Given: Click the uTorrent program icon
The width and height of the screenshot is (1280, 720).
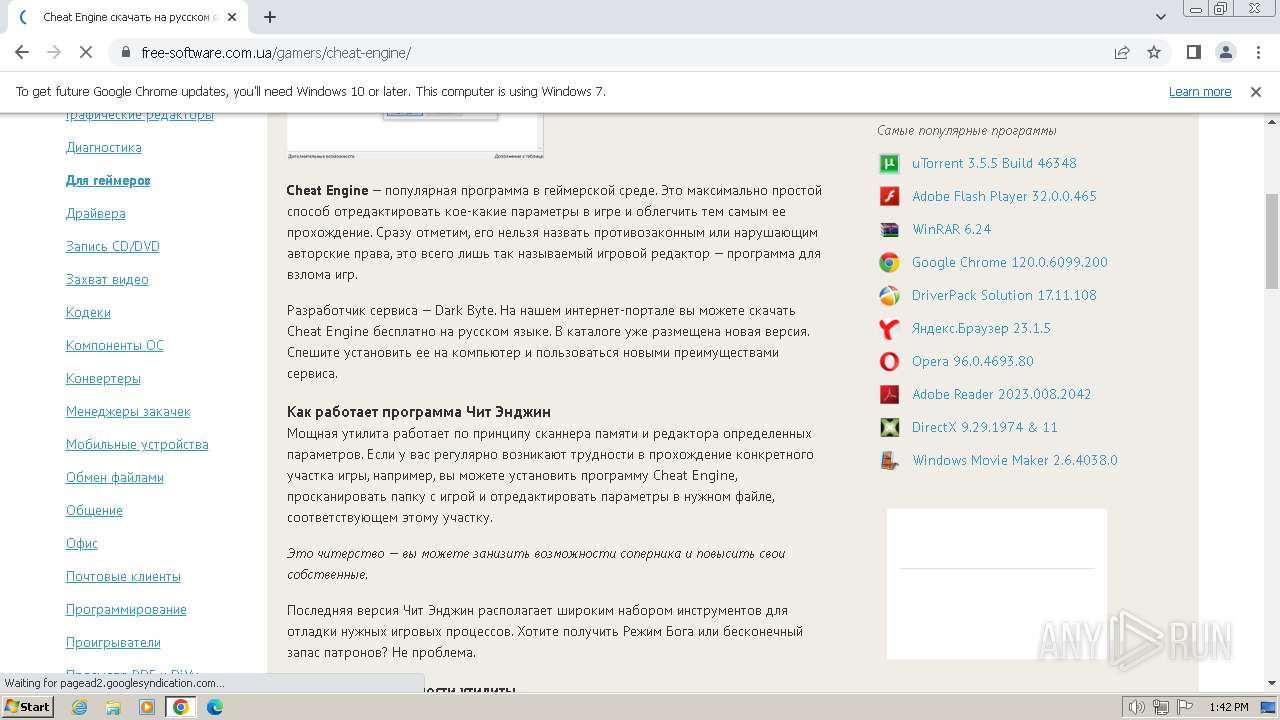Looking at the screenshot, I should click(889, 164).
